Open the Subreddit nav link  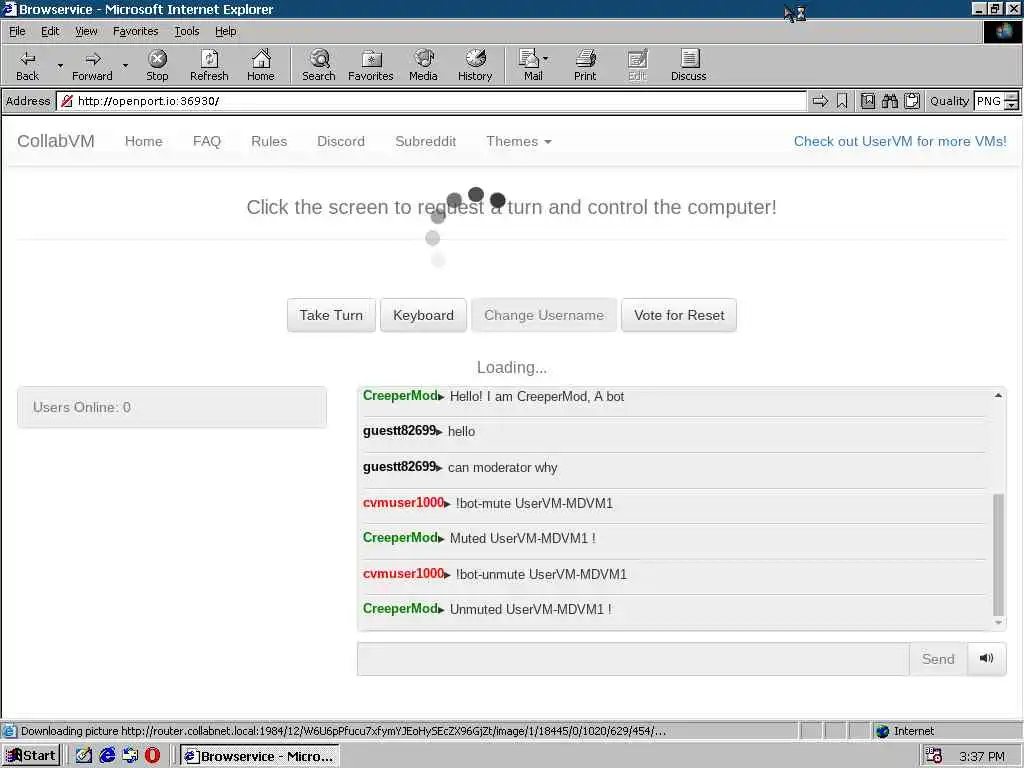click(x=425, y=141)
